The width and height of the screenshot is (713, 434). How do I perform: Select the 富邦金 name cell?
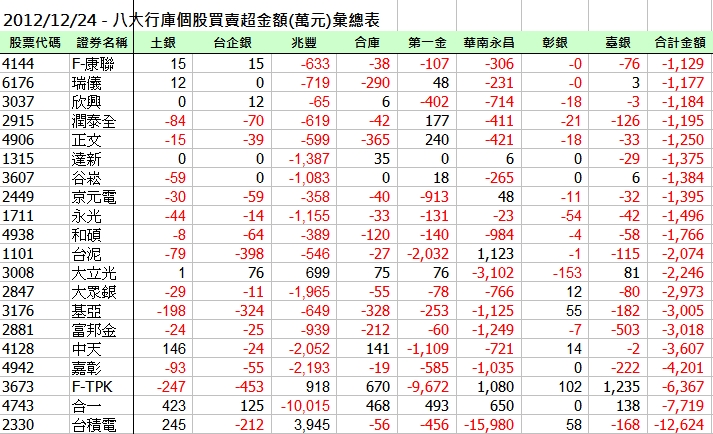coord(94,330)
